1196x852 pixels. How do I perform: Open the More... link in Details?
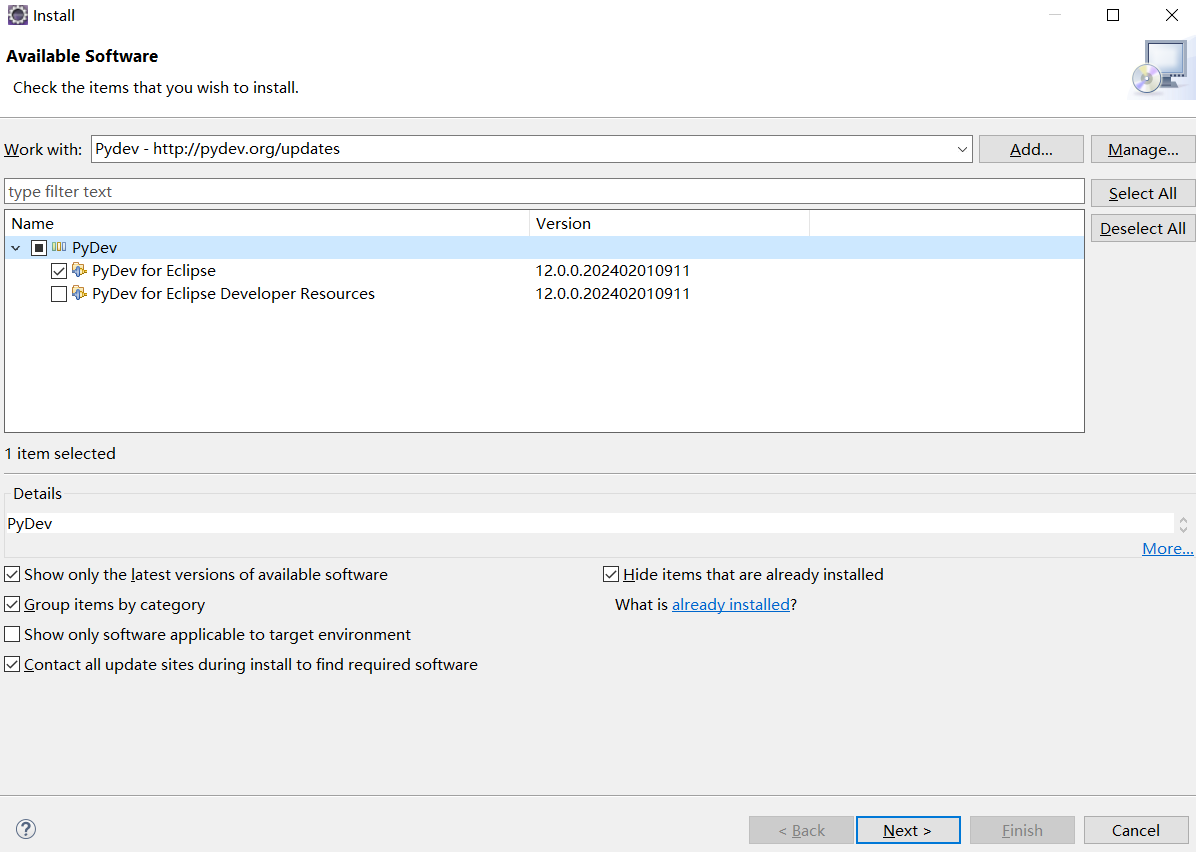pyautogui.click(x=1167, y=548)
